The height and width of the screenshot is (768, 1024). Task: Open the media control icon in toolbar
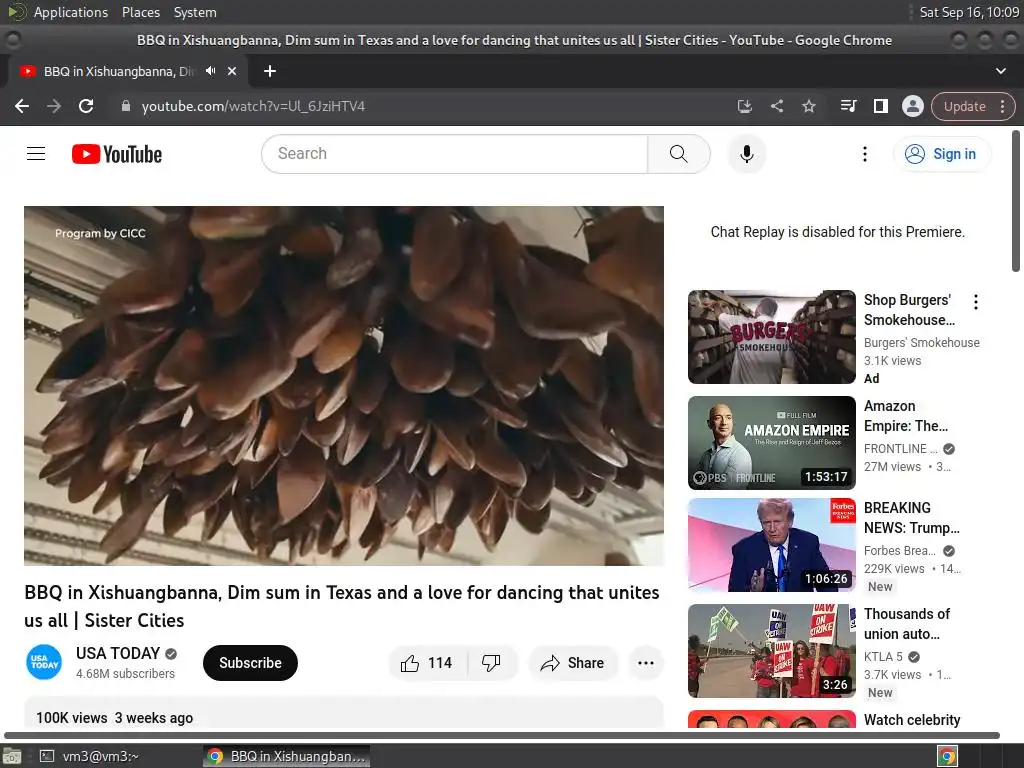click(848, 106)
